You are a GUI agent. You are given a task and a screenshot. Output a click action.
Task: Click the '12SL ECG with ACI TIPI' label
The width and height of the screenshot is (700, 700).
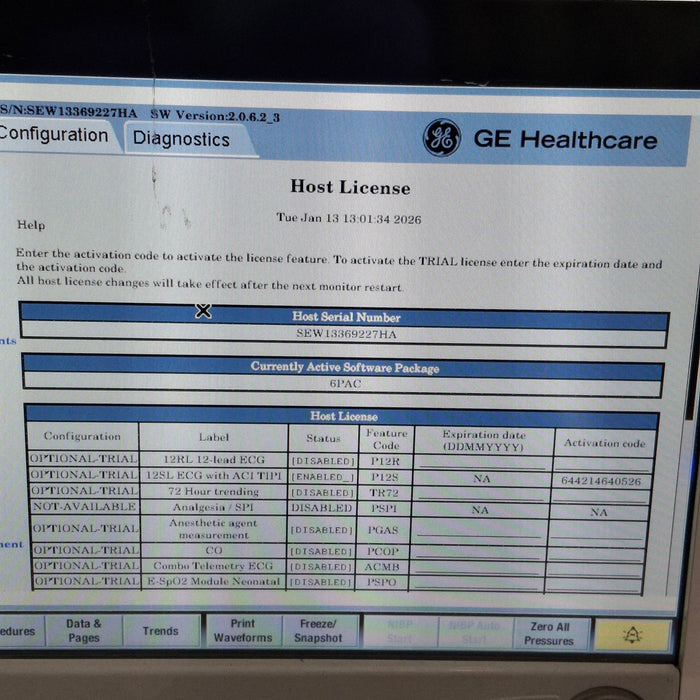coord(214,475)
